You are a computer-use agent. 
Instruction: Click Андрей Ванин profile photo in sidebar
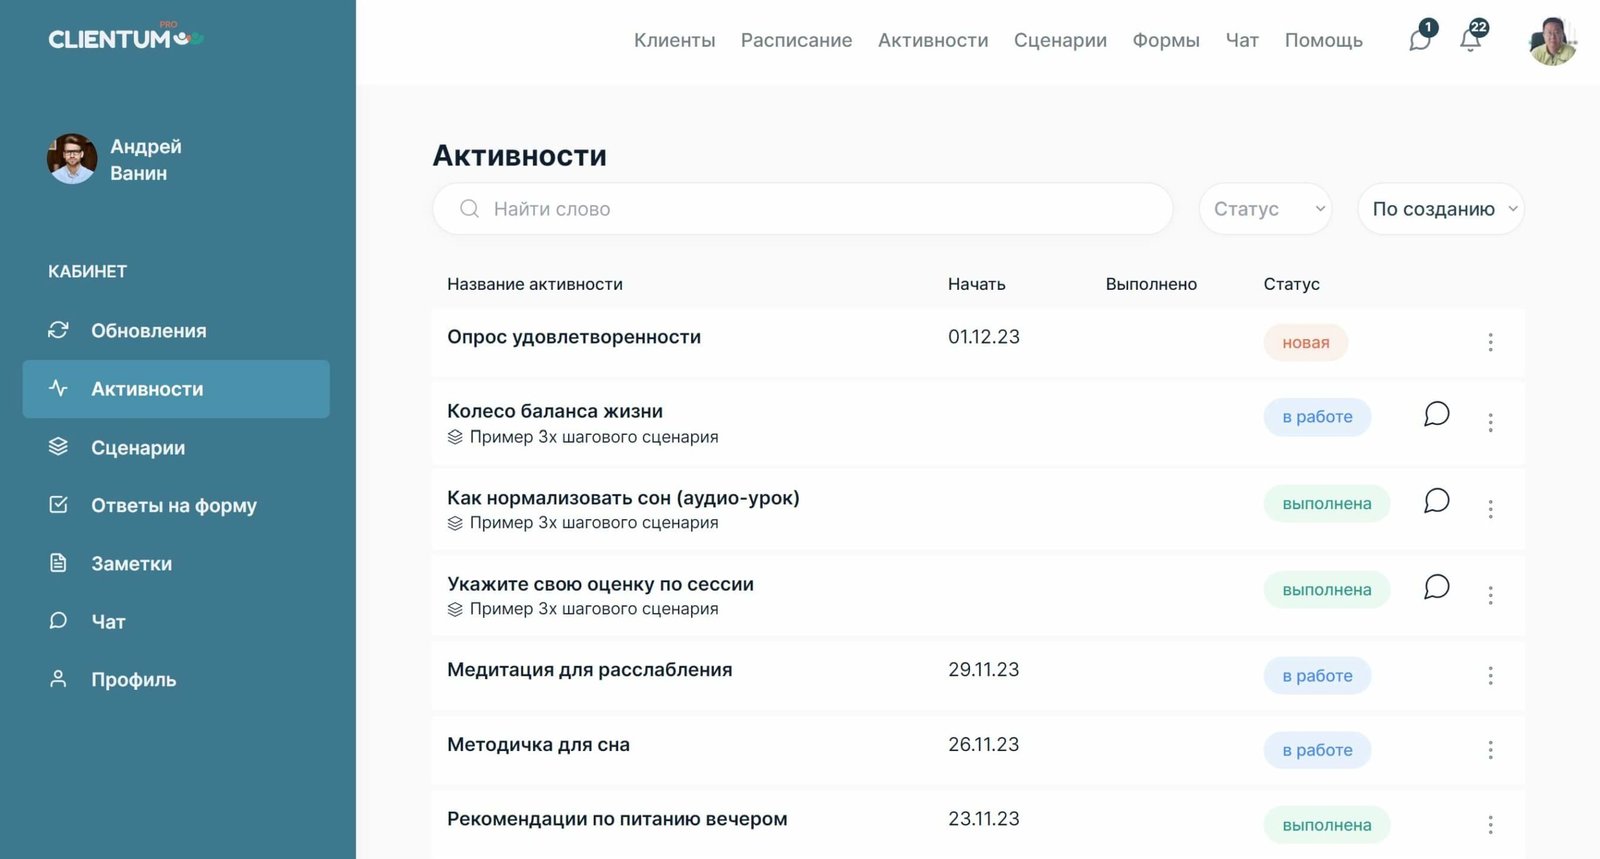(72, 159)
